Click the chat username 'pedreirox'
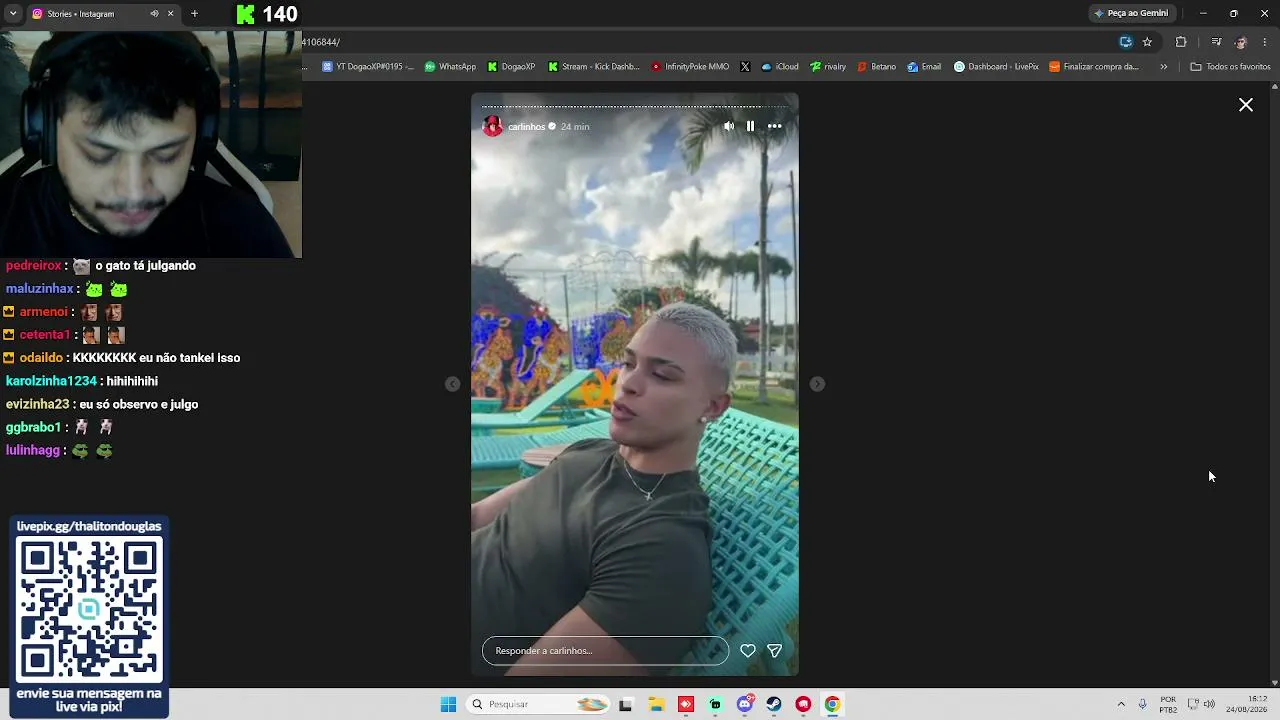1280x720 pixels. [x=34, y=266]
